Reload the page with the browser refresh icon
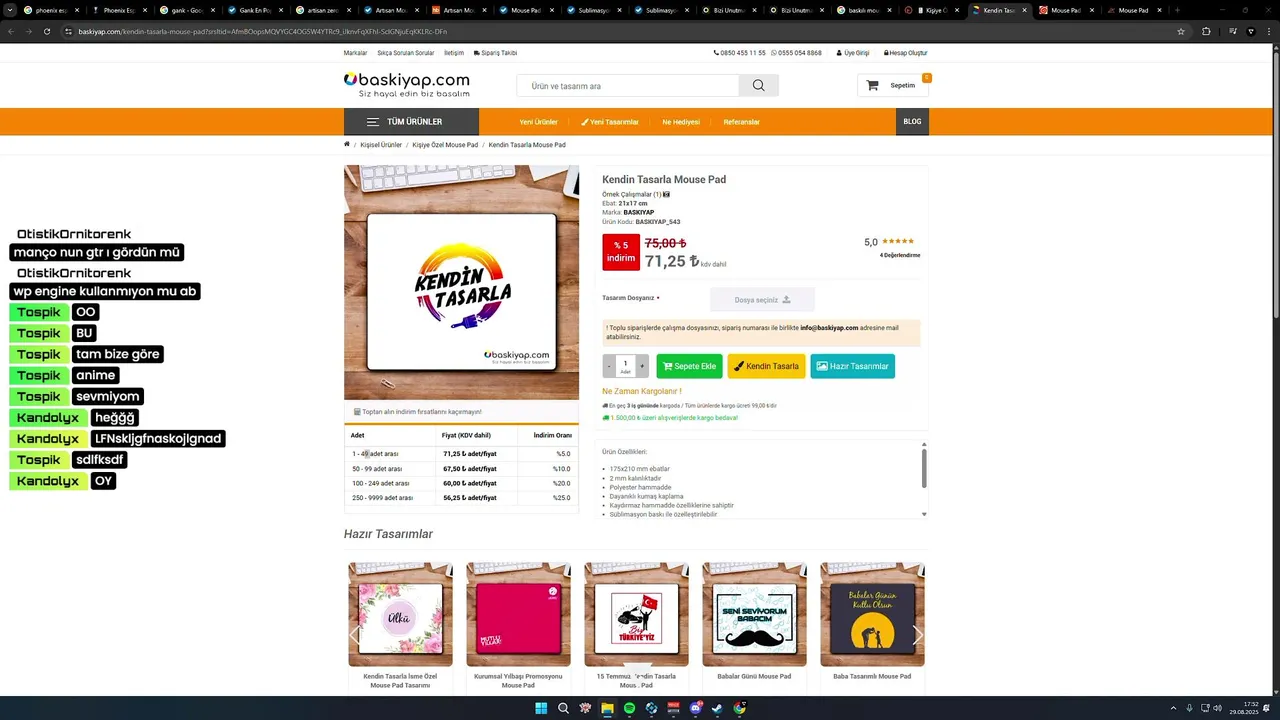Image resolution: width=1280 pixels, height=720 pixels. pos(46,31)
